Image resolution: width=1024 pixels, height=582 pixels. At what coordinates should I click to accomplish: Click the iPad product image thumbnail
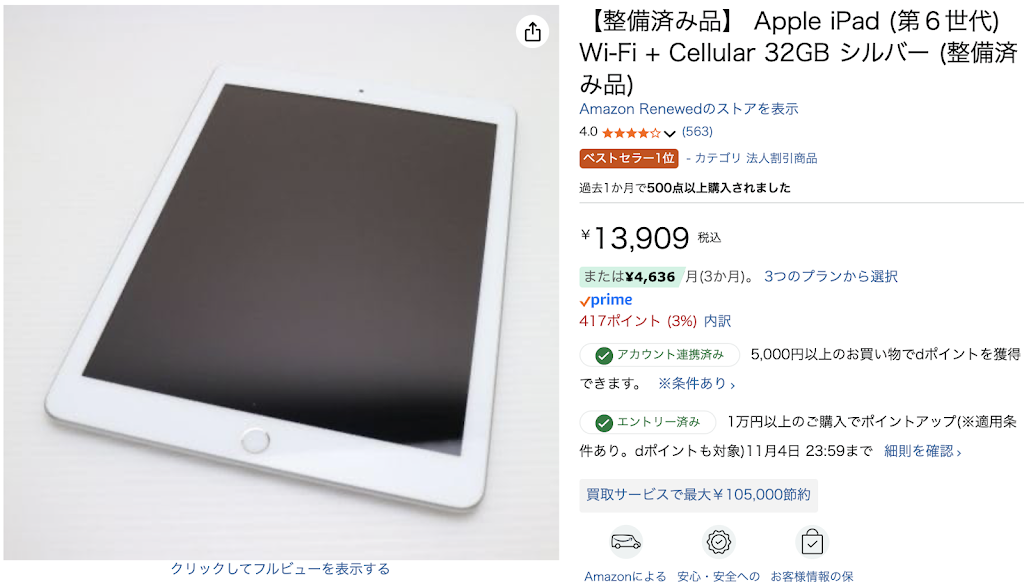[281, 282]
